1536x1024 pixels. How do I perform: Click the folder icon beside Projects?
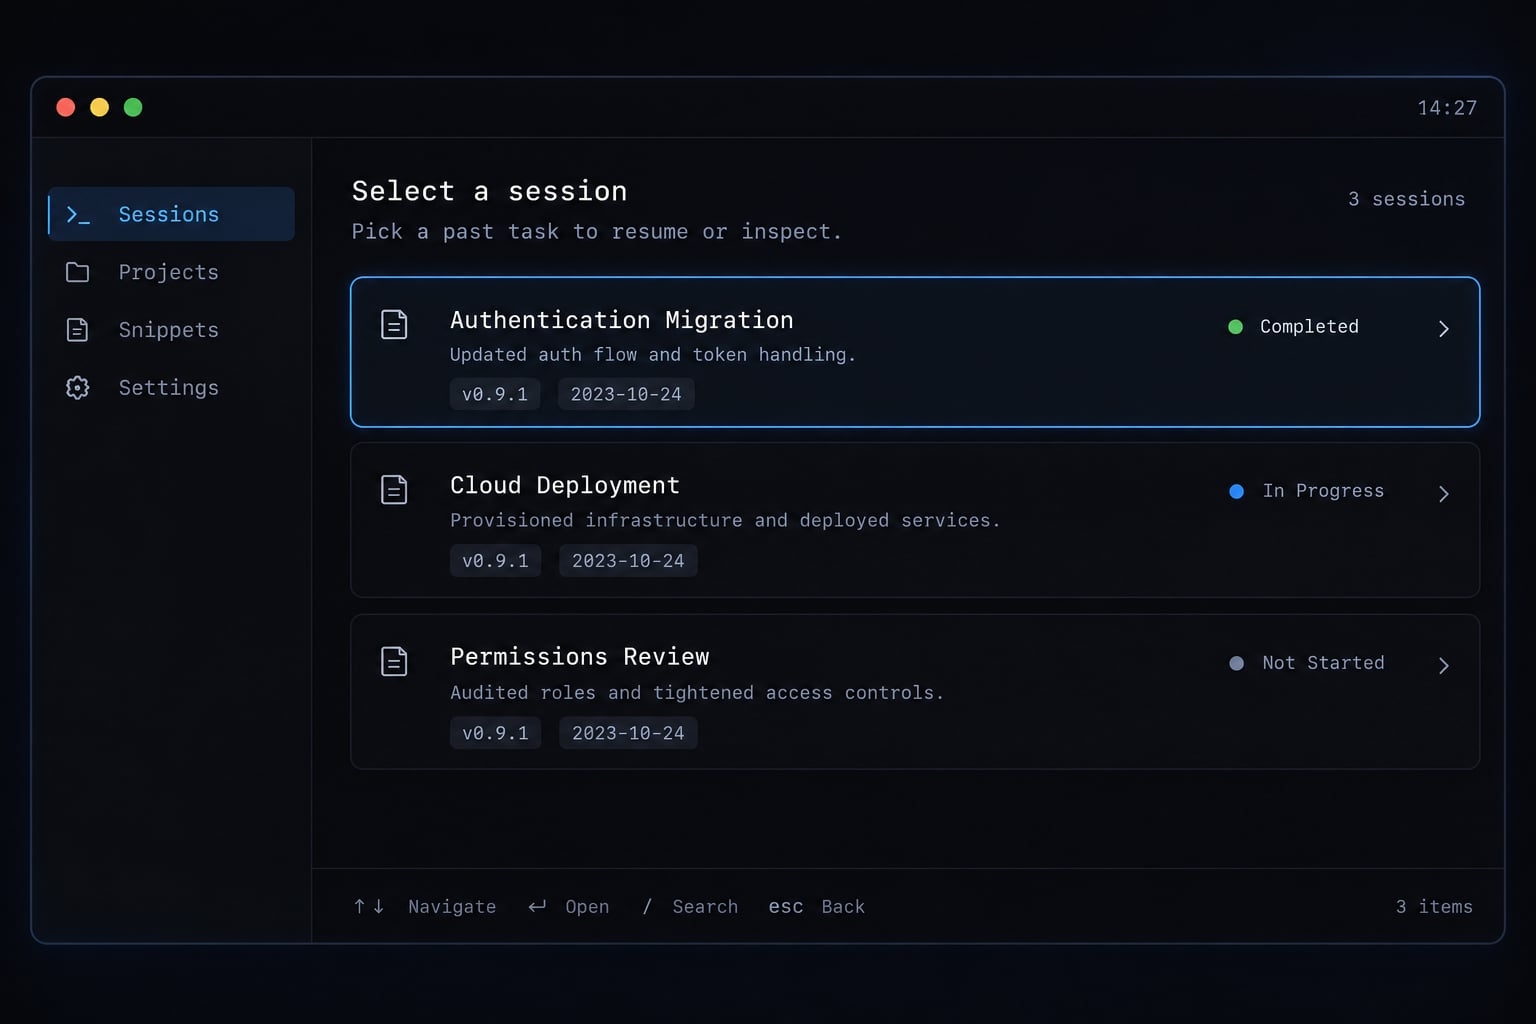[77, 272]
